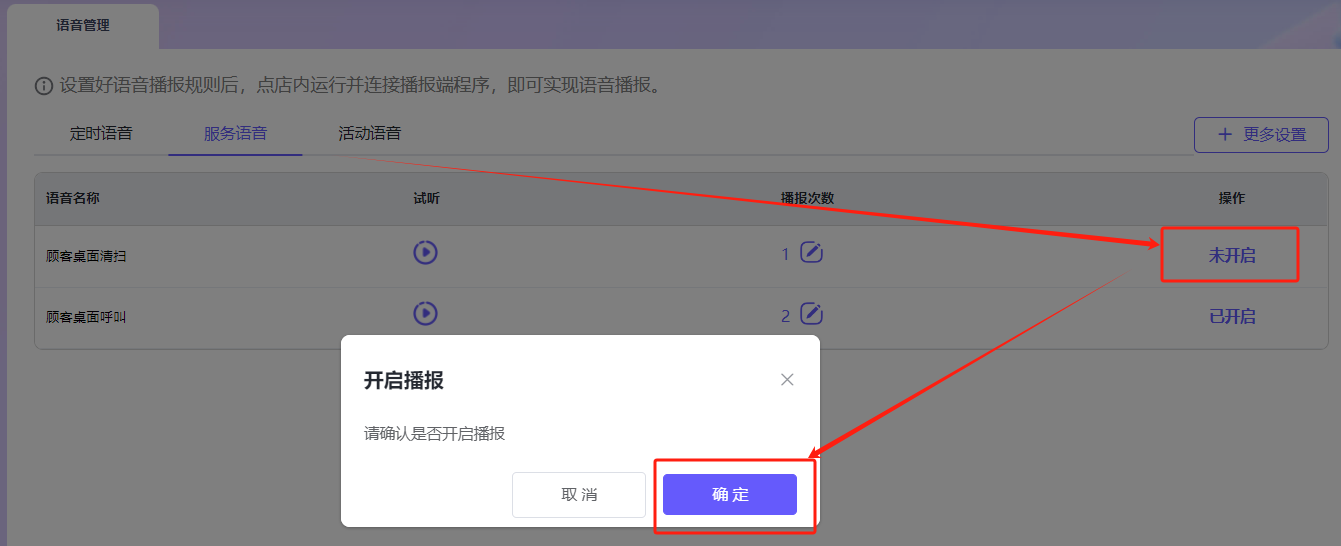
Task: Switch to the 定时语音 tab
Action: click(101, 133)
